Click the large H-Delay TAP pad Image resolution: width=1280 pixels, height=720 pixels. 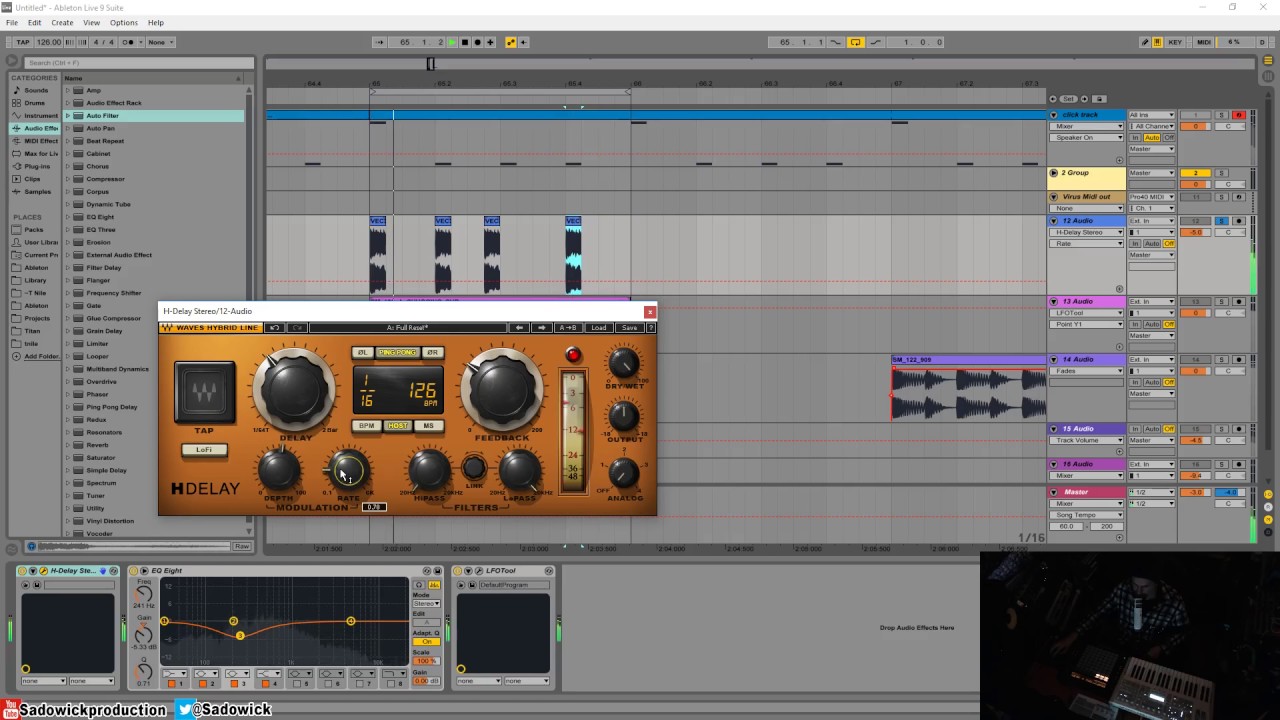[205, 391]
